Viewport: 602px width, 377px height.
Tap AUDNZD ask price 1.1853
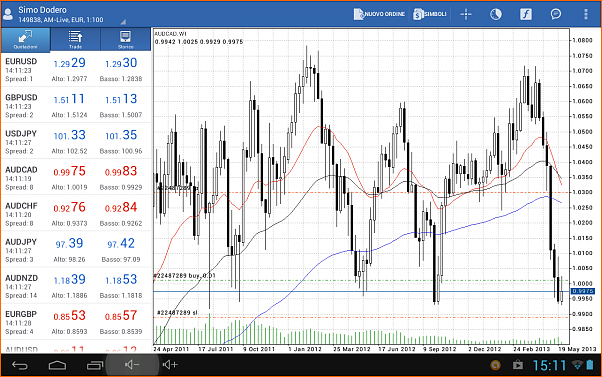[121, 279]
